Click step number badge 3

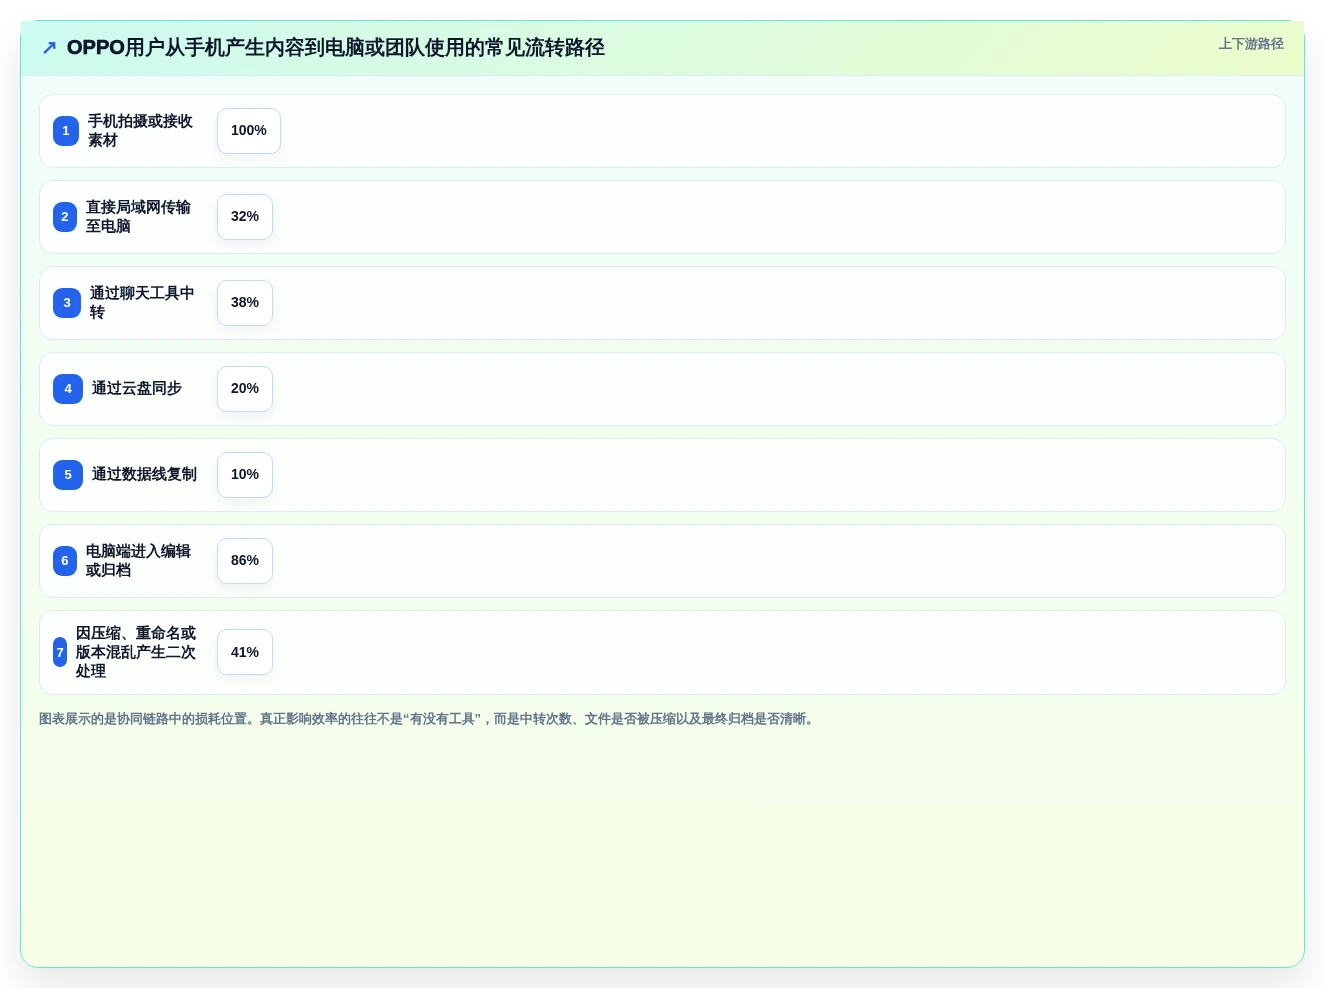(67, 303)
